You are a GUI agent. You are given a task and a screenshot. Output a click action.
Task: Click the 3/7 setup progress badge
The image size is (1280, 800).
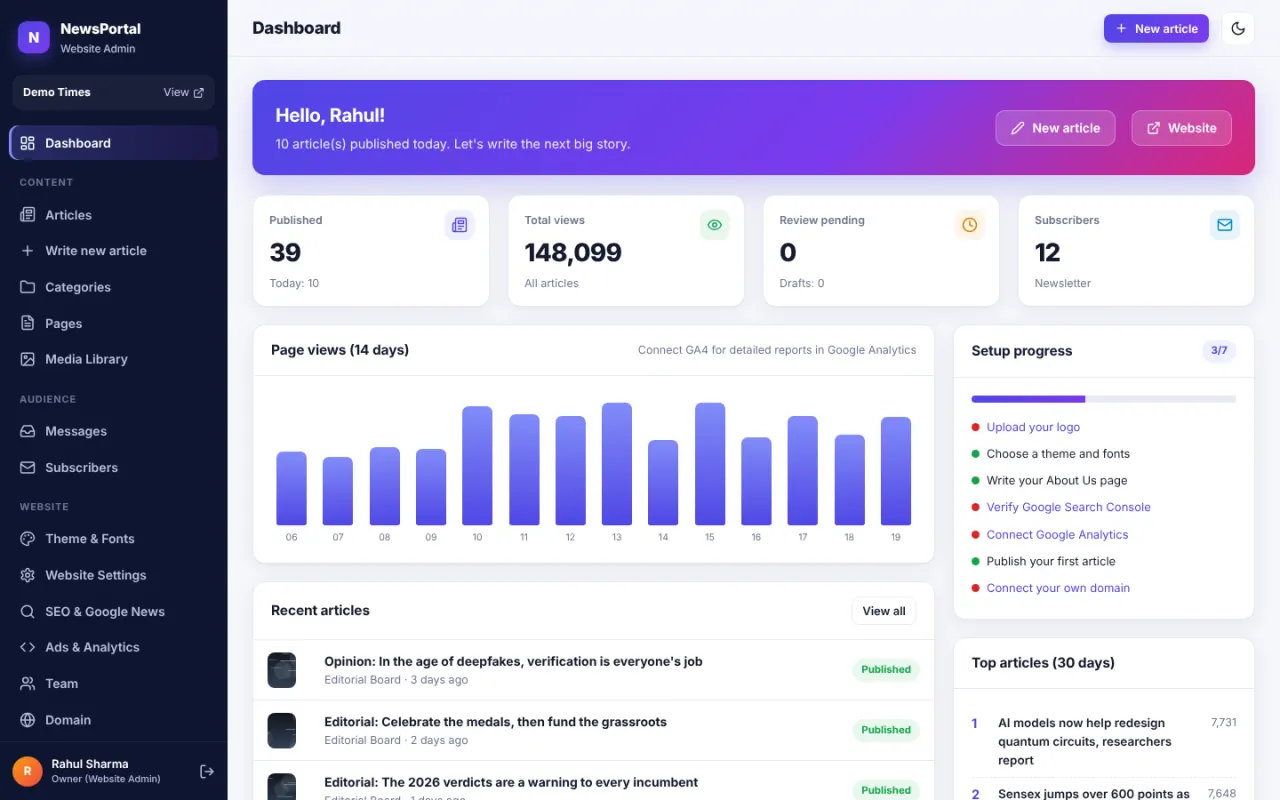[x=1219, y=351]
